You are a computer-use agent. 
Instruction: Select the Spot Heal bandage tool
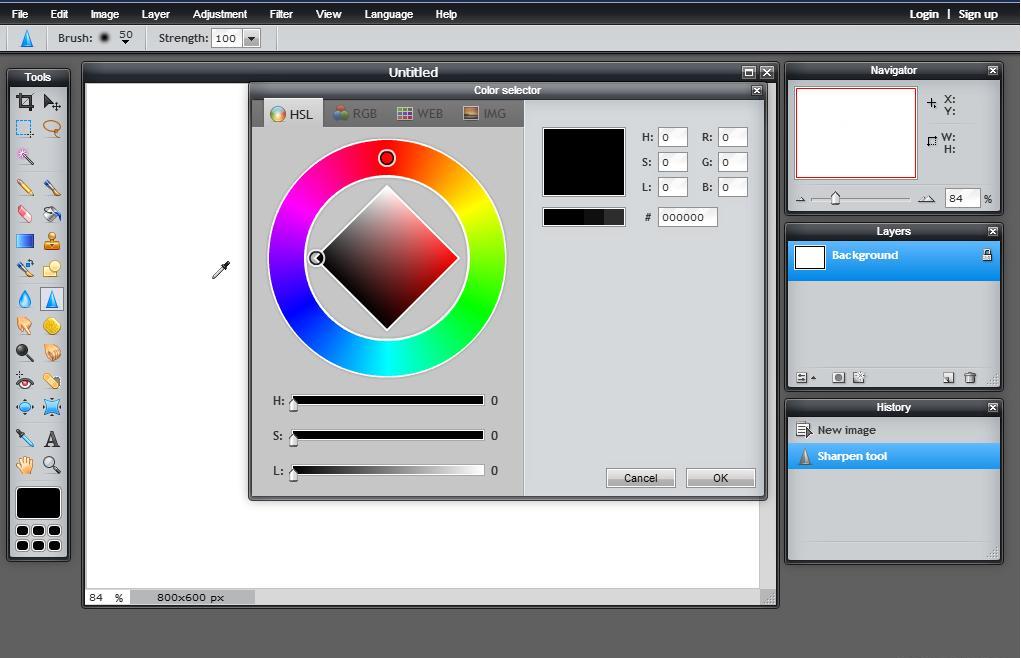point(52,381)
